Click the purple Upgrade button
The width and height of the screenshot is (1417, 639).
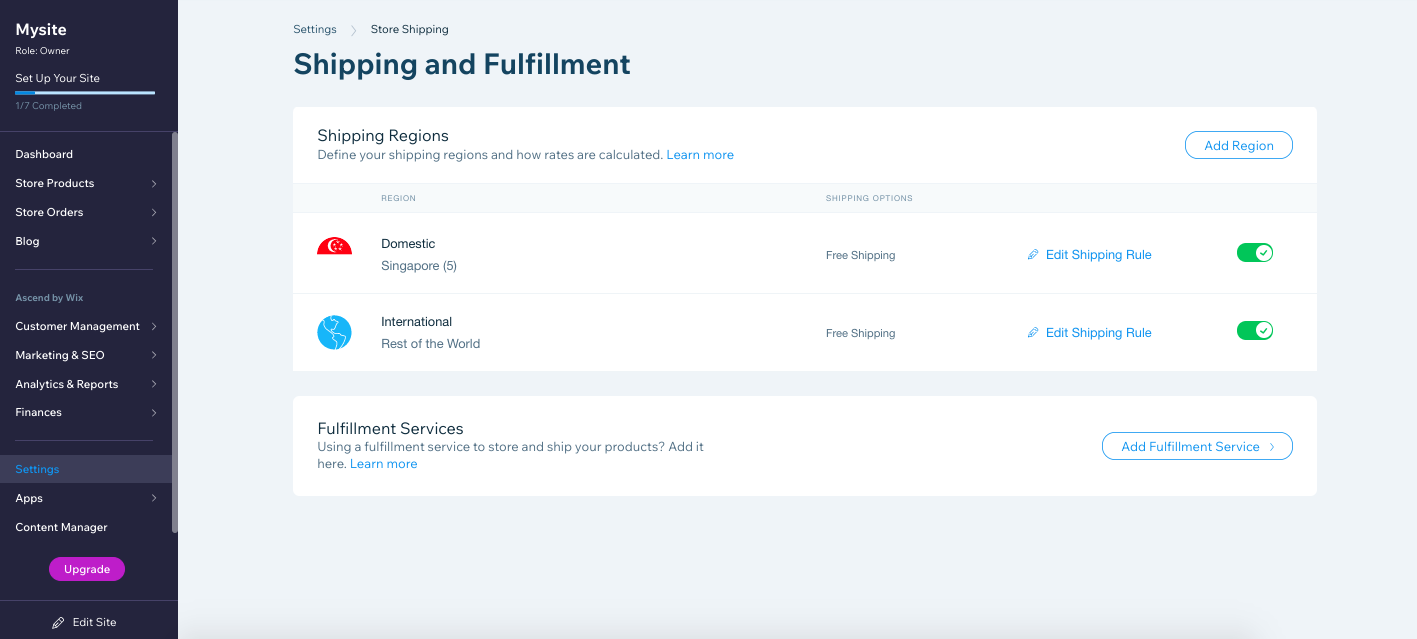(87, 569)
